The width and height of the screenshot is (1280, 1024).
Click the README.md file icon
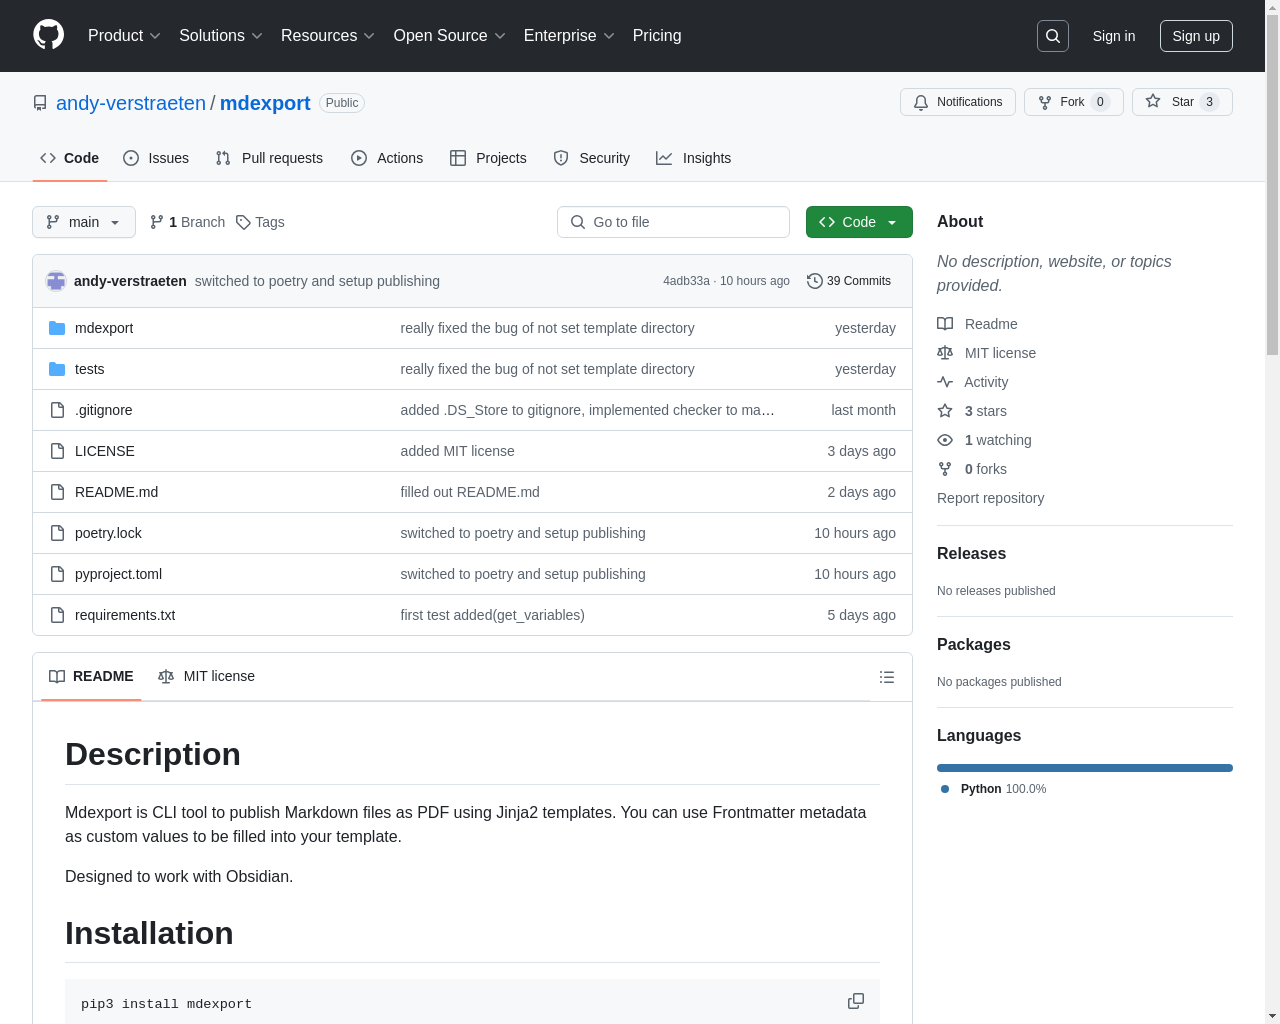[x=57, y=492]
